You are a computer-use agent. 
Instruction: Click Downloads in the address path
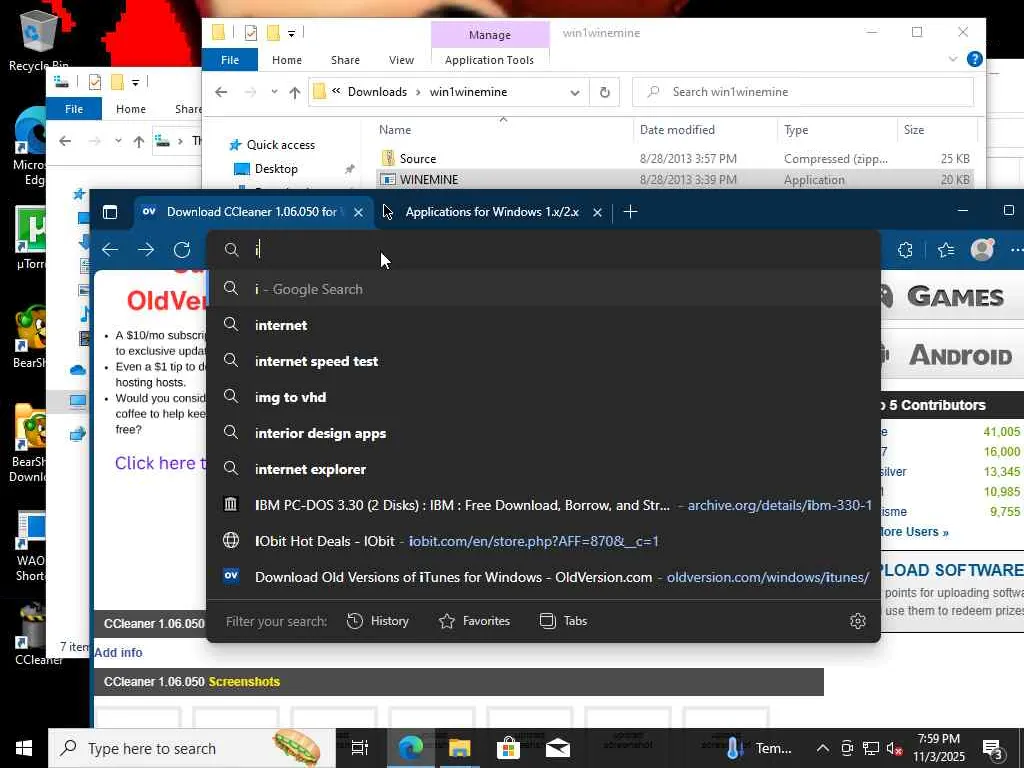click(x=377, y=92)
